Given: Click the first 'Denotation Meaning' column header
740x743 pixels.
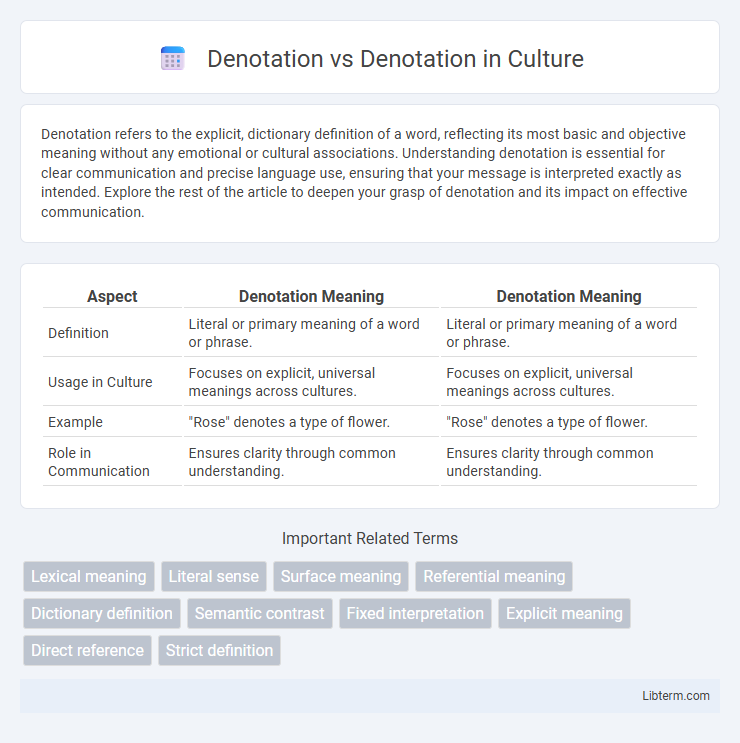Looking at the screenshot, I should point(311,296).
